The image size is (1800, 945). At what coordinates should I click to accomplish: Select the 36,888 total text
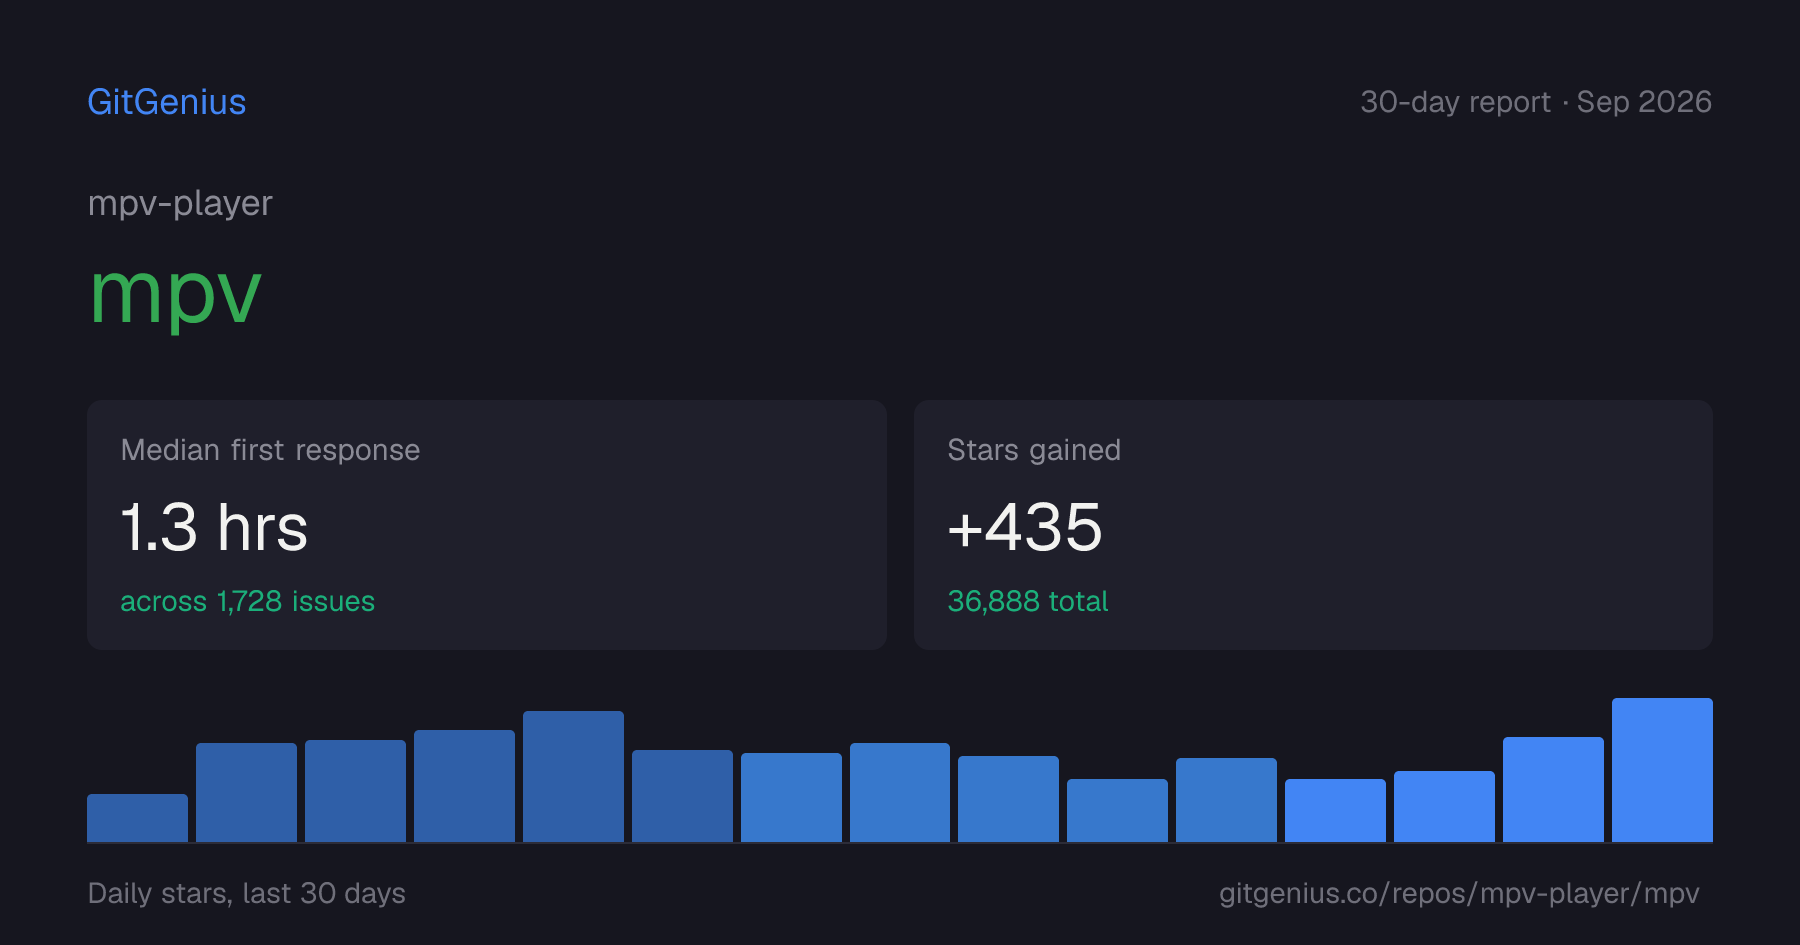(x=1028, y=601)
